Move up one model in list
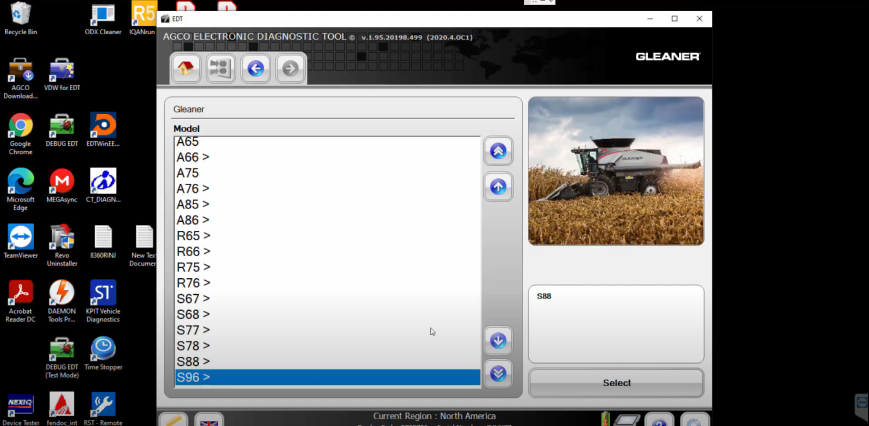The width and height of the screenshot is (869, 426). click(498, 186)
